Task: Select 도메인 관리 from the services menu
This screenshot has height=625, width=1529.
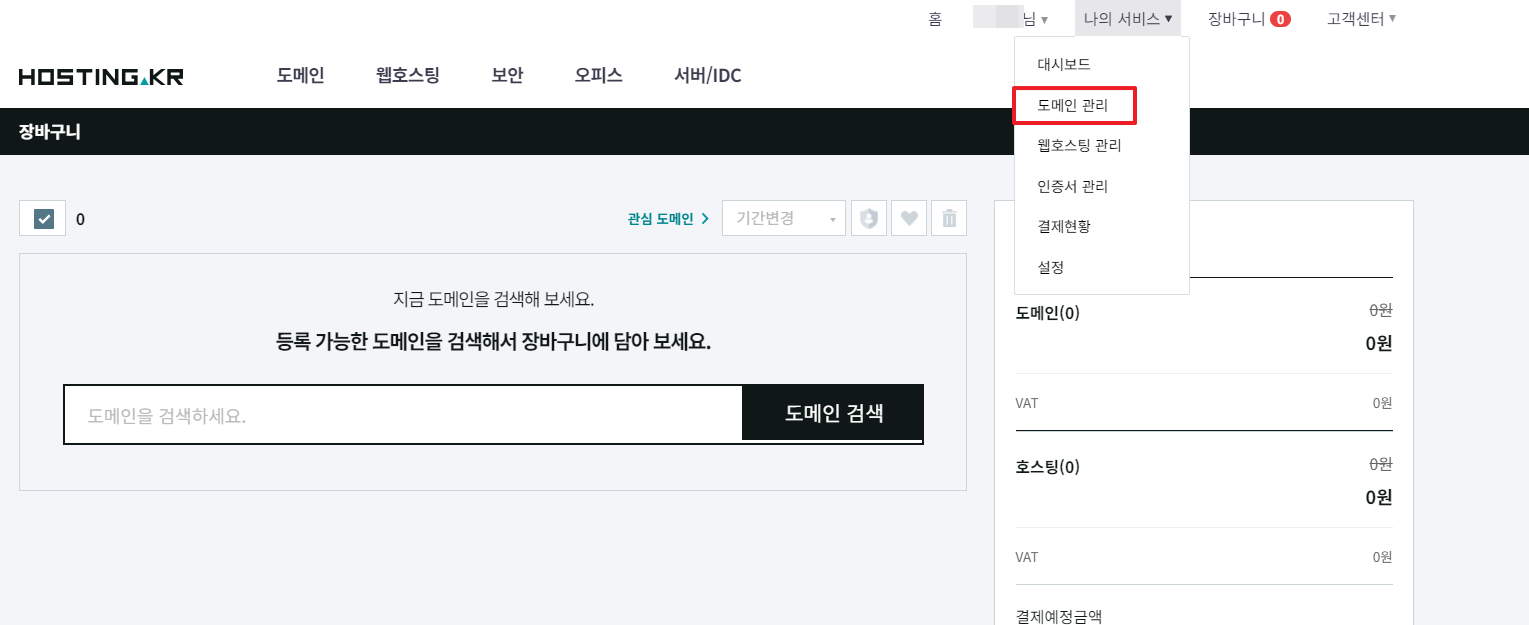Action: coord(1074,104)
